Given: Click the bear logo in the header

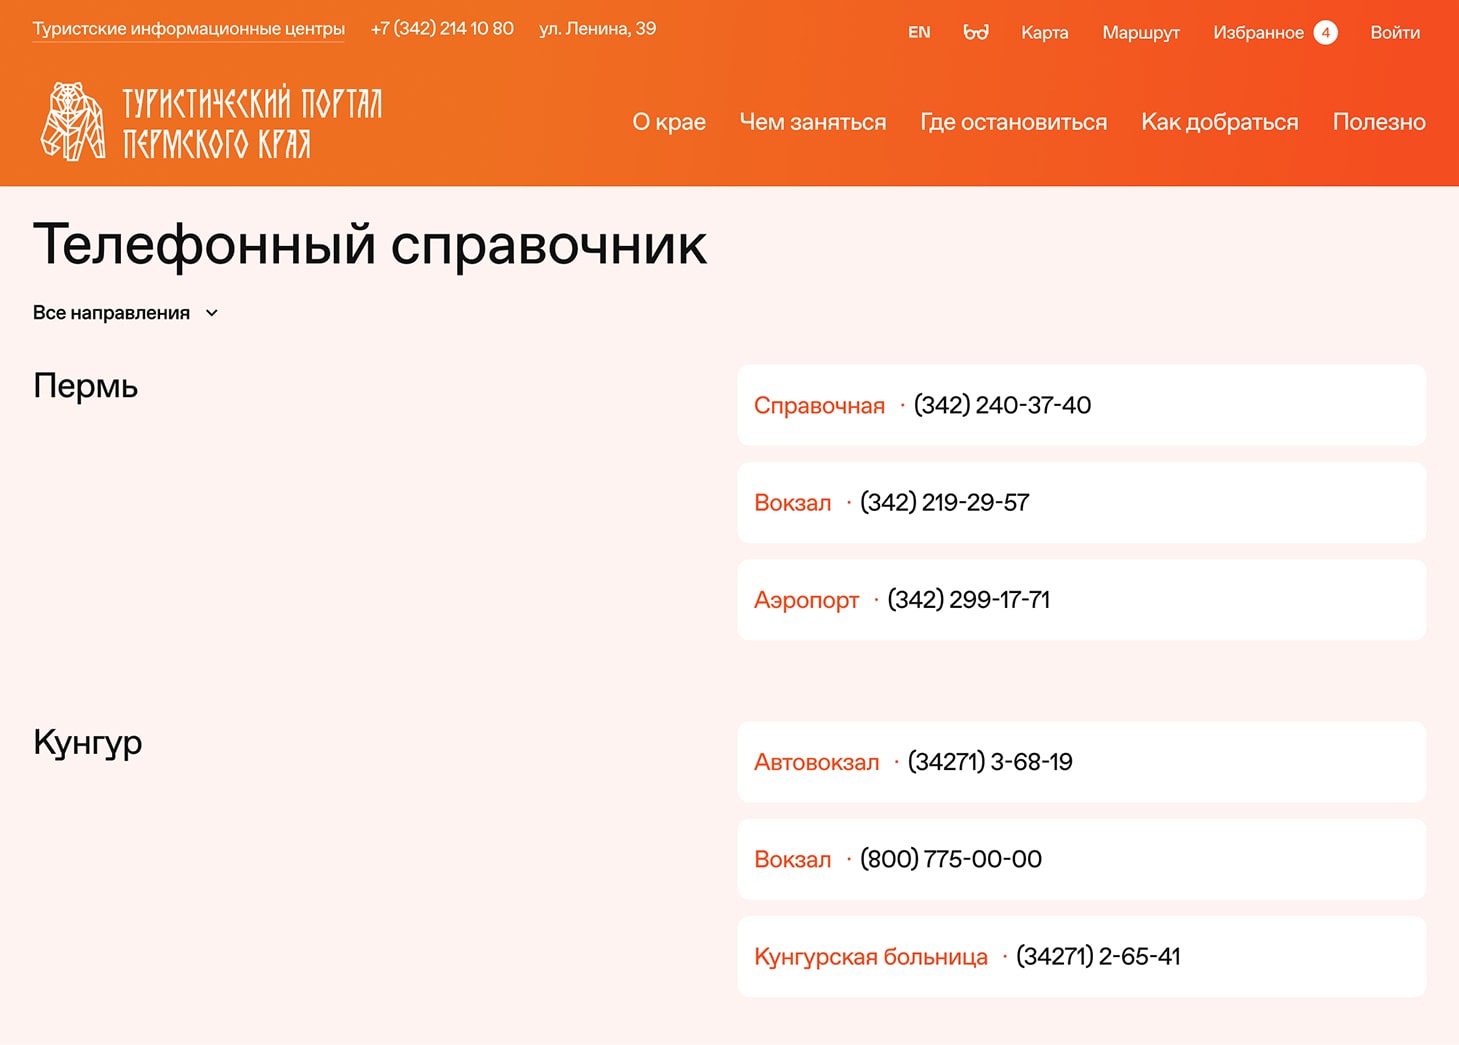Looking at the screenshot, I should point(72,122).
